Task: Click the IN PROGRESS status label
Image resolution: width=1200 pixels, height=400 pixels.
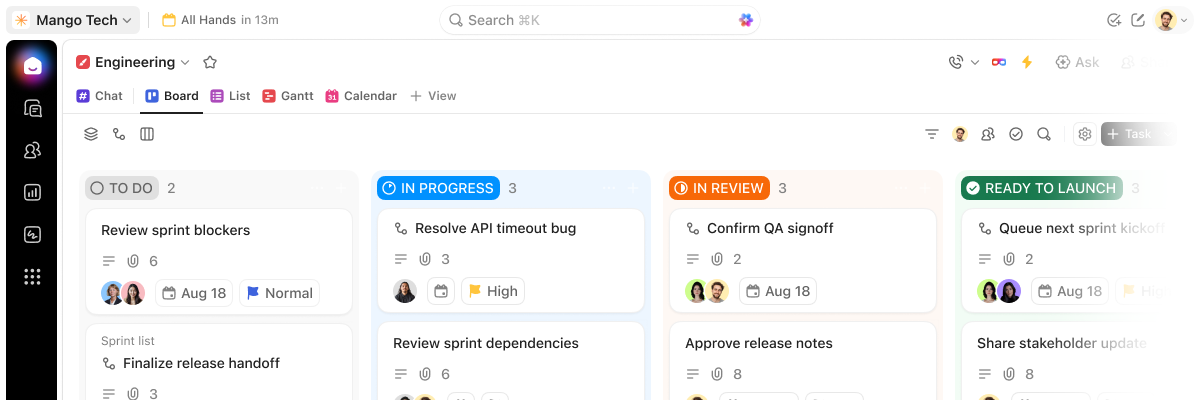Action: (x=439, y=188)
